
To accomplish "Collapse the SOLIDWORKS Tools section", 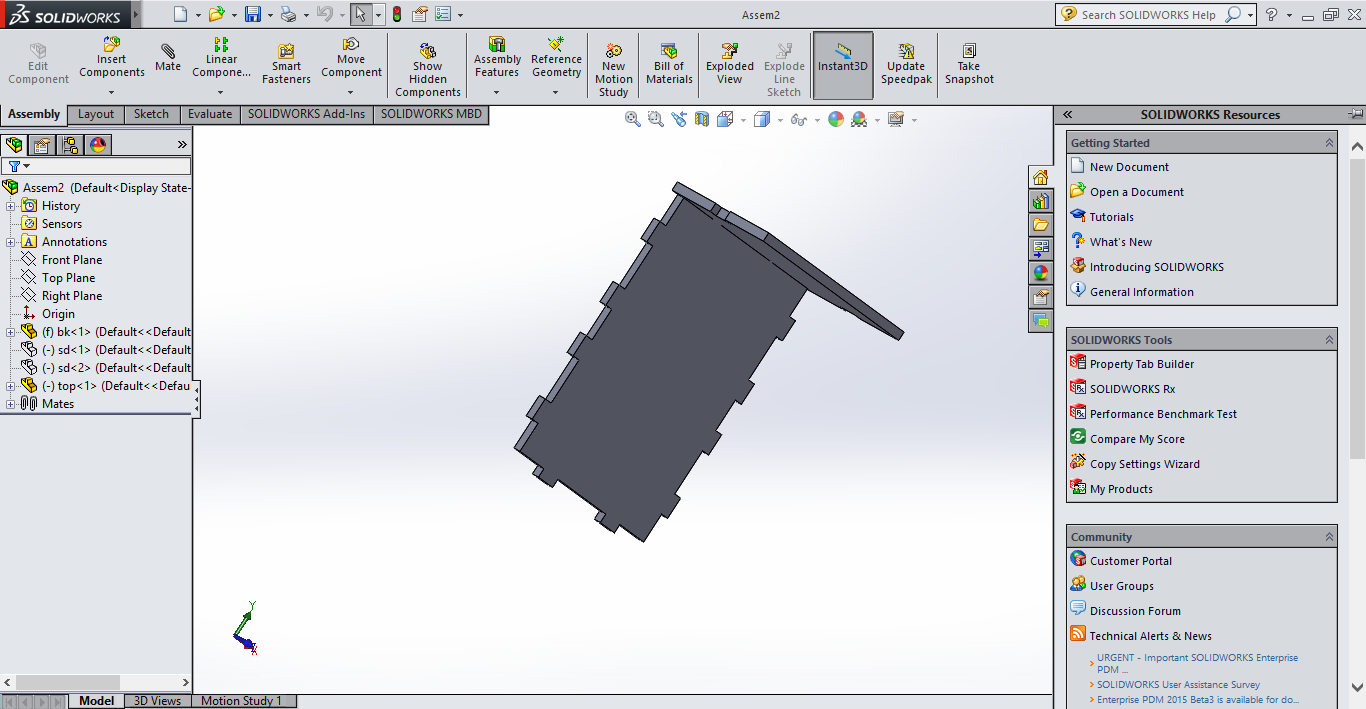I will [1329, 340].
